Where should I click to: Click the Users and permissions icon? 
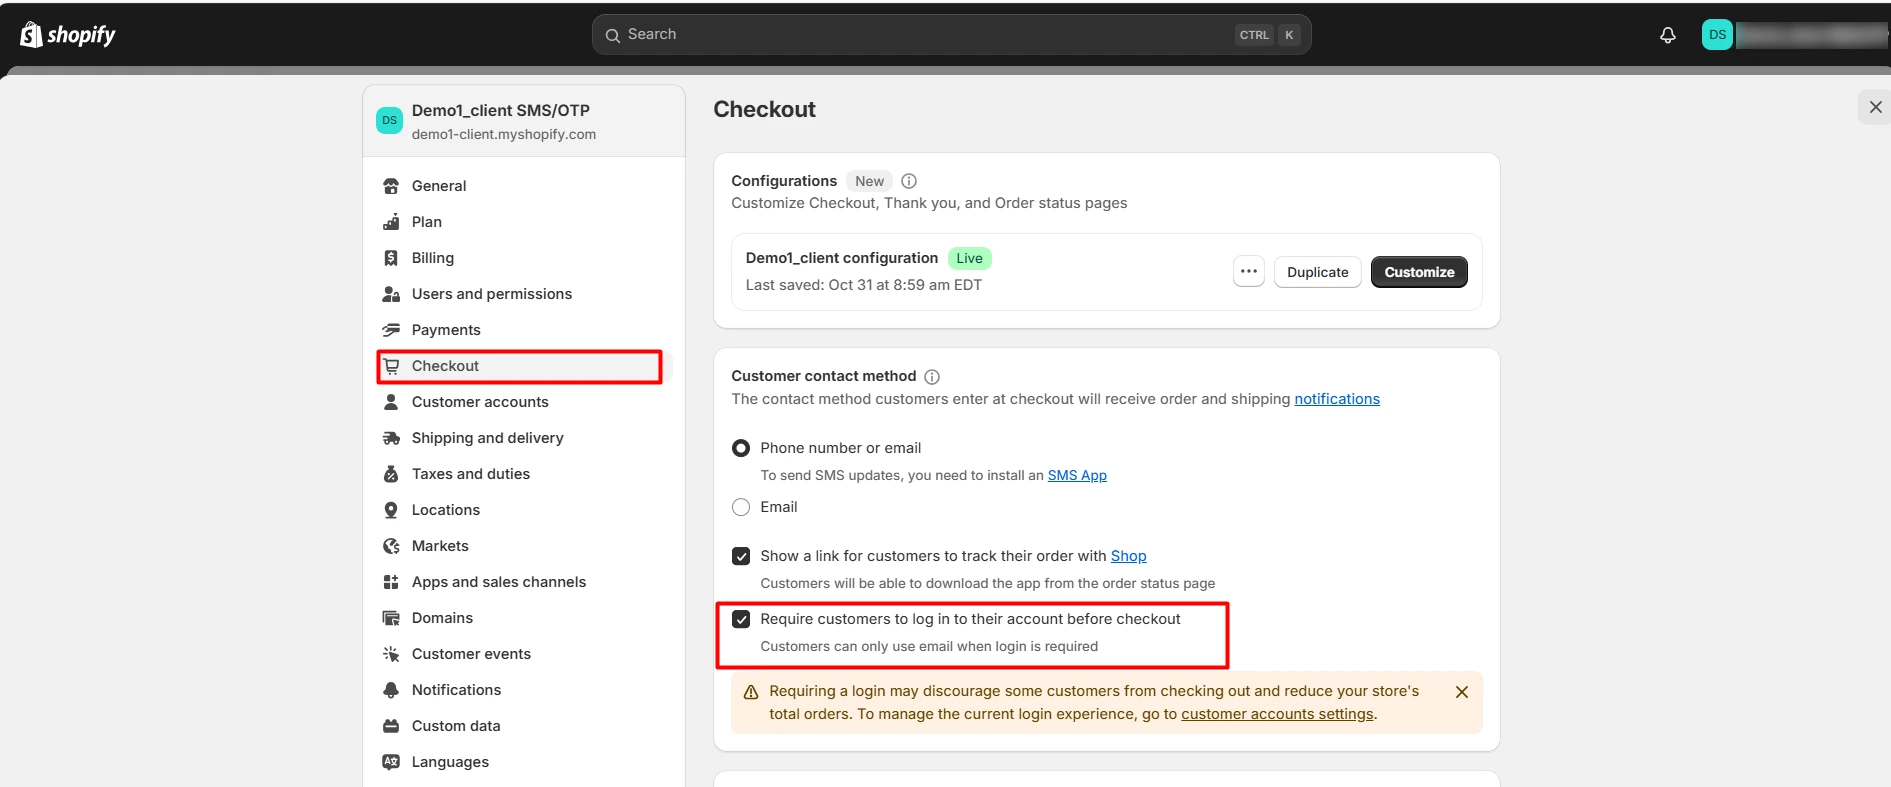click(x=391, y=294)
